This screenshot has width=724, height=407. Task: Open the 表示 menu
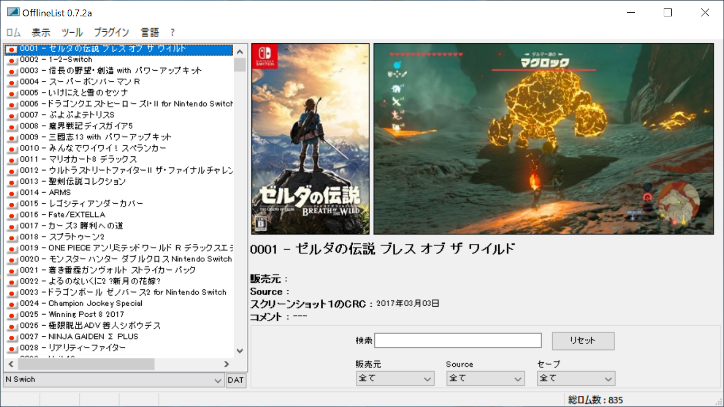pos(41,33)
